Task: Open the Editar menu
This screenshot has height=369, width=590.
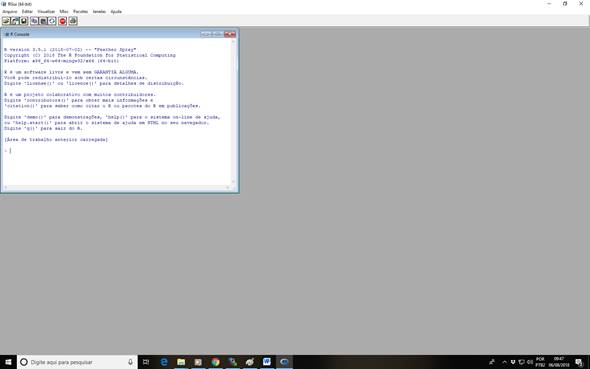Action: (x=27, y=12)
